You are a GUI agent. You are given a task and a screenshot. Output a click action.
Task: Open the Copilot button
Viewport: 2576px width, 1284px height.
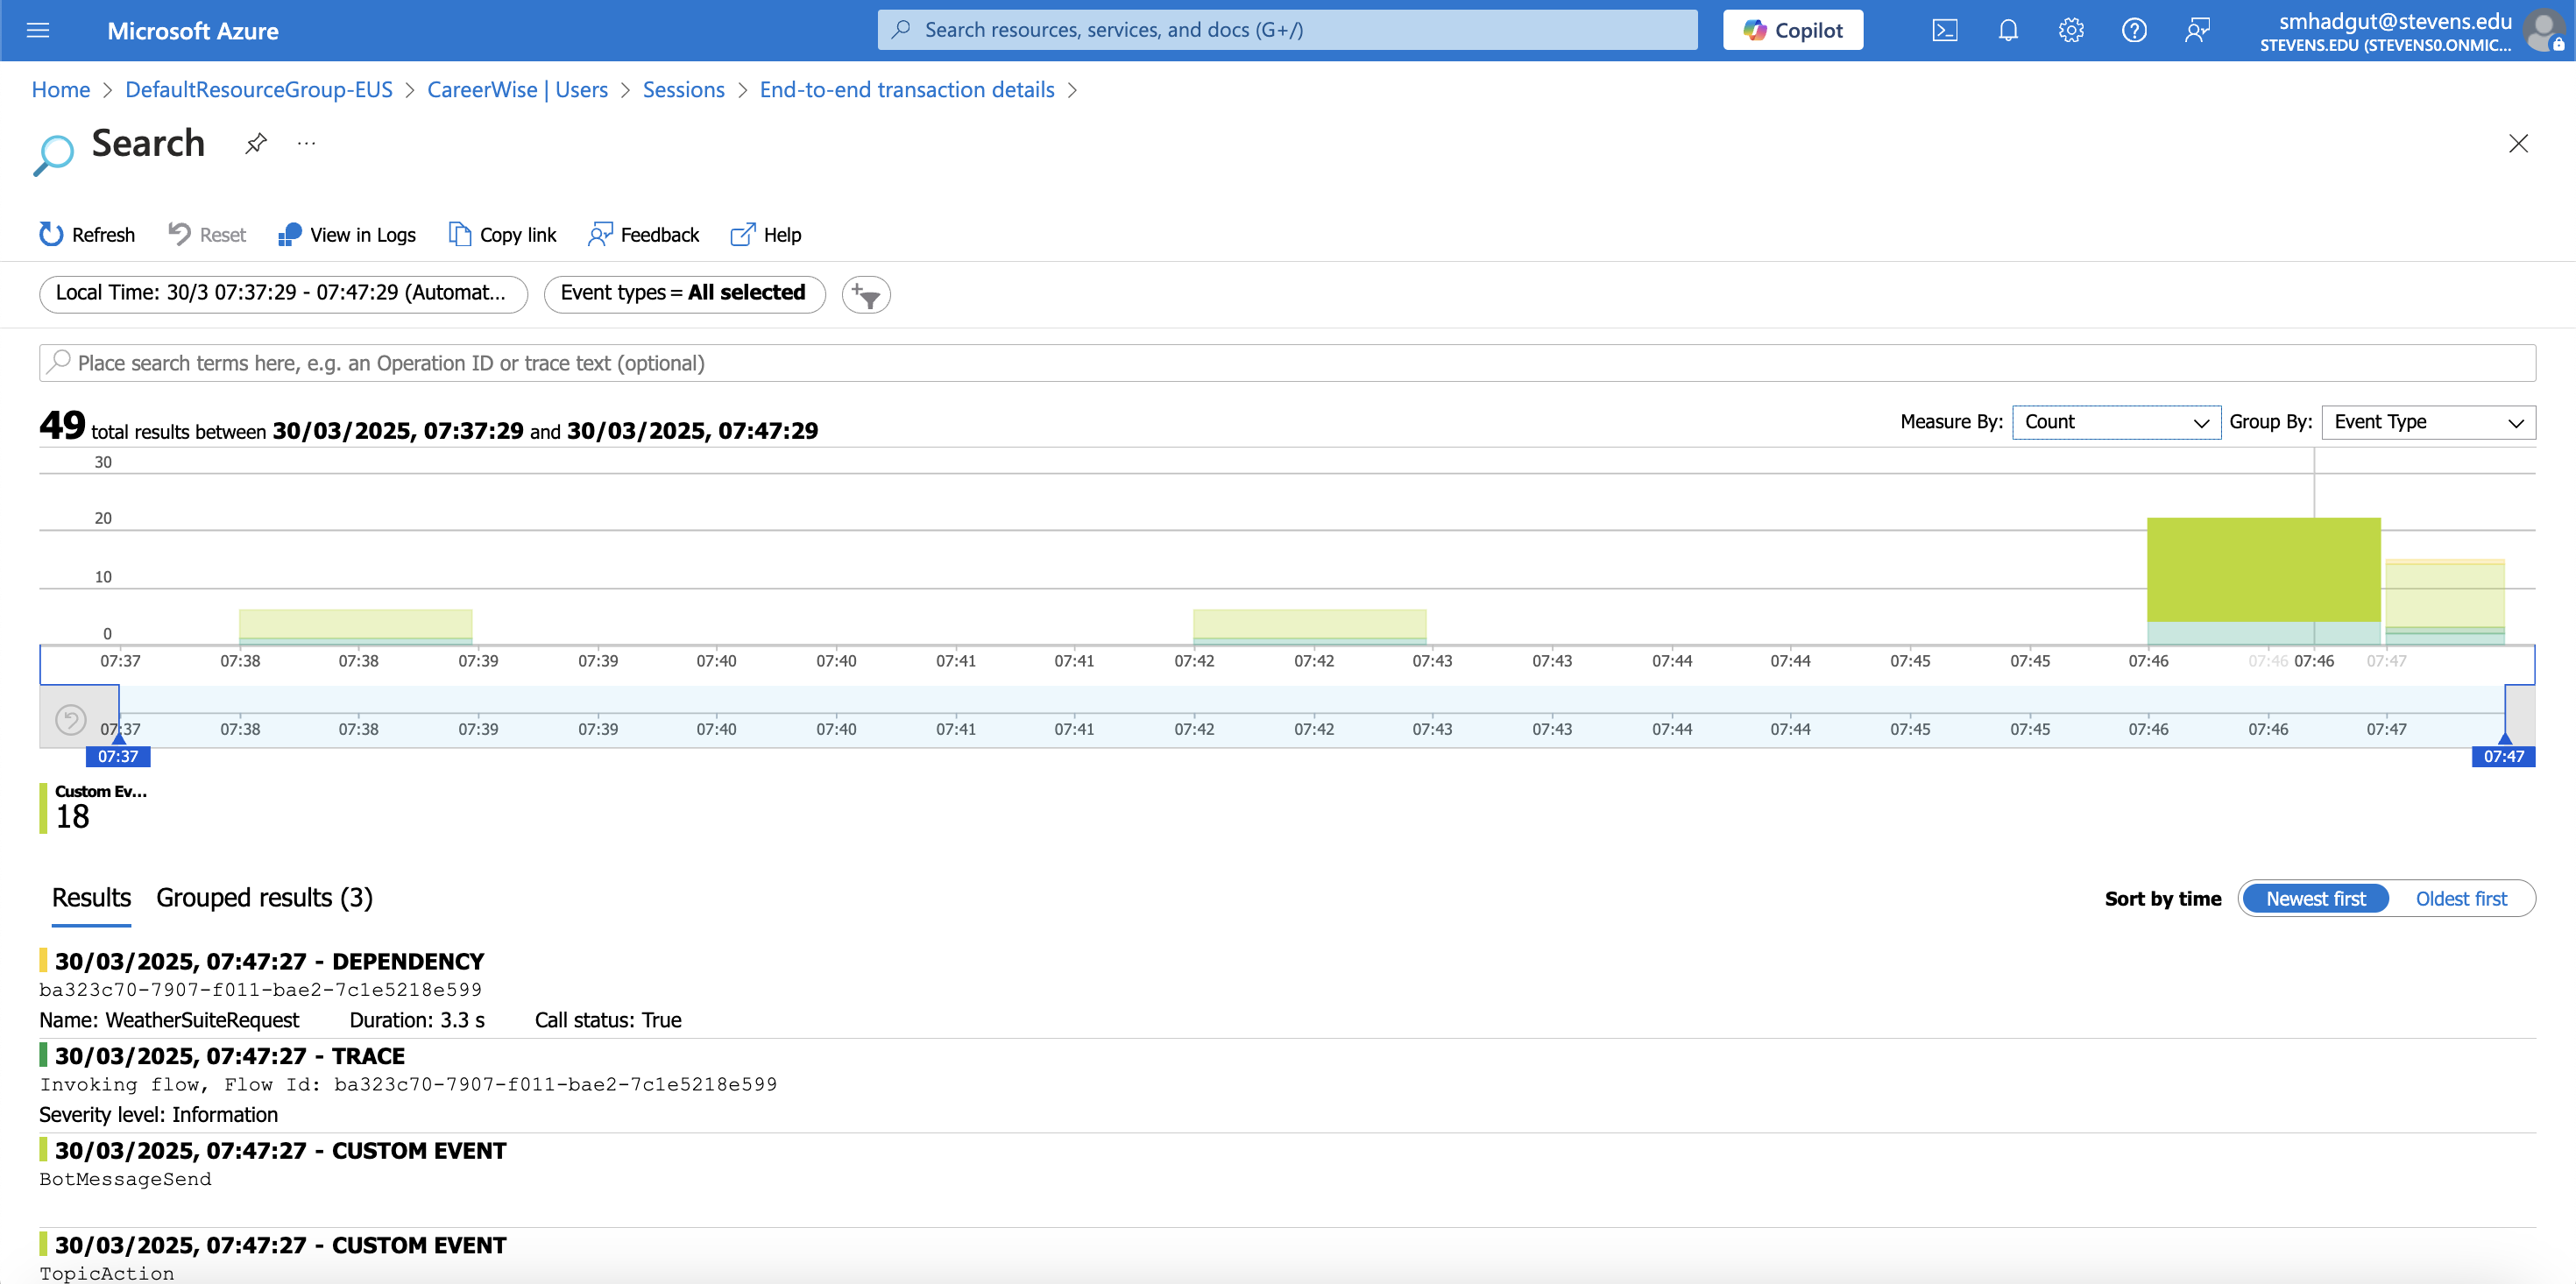tap(1792, 30)
